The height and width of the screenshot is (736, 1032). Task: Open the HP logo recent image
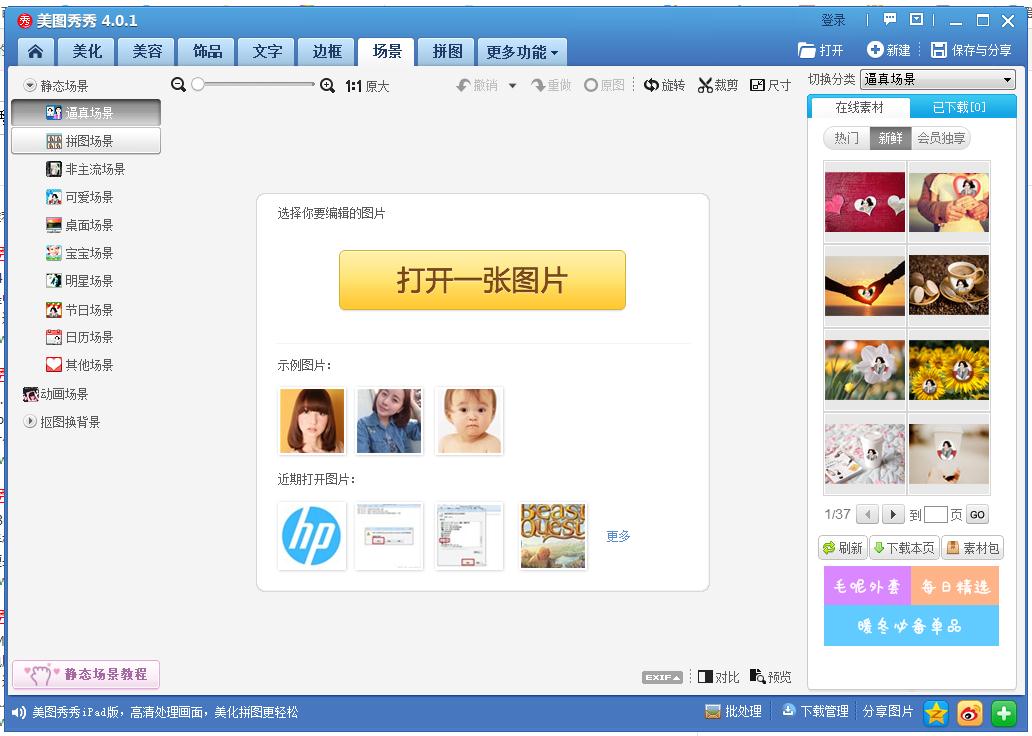pyautogui.click(x=312, y=536)
